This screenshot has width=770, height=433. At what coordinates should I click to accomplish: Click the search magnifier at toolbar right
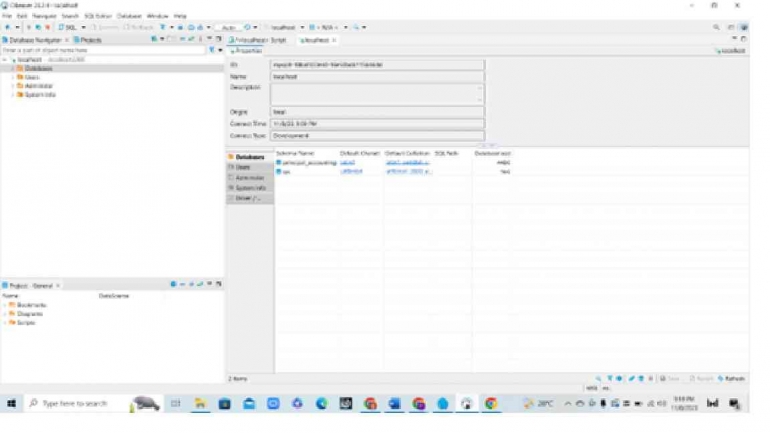tap(716, 27)
